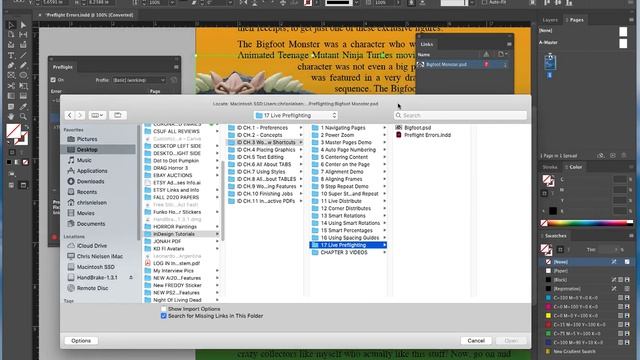Screen dimensions: 640x360
Task: Select the Selection tool in toolbox
Action: pos(11,25)
